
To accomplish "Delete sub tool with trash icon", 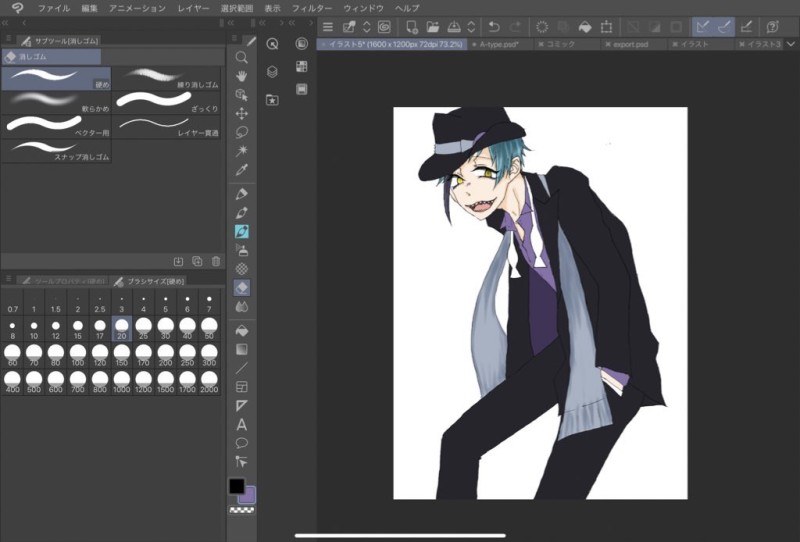I will tap(215, 261).
